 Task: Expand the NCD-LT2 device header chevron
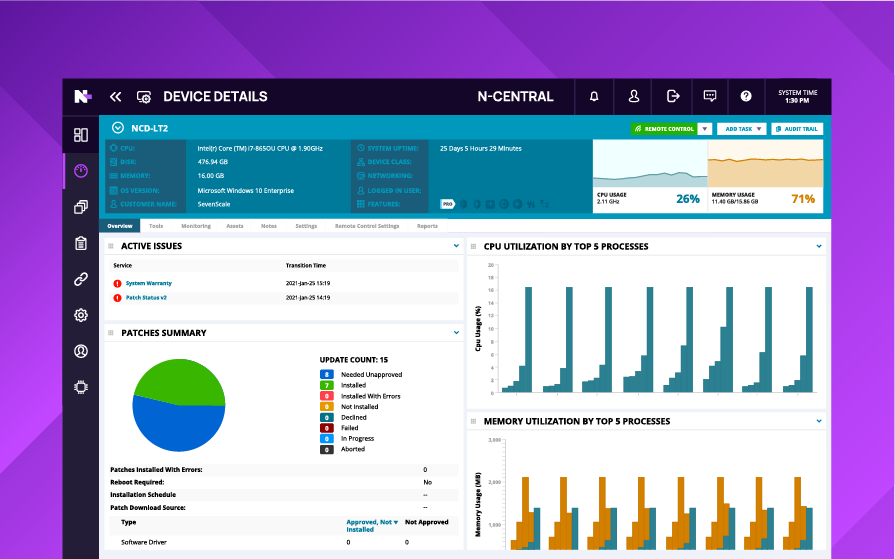[x=118, y=128]
